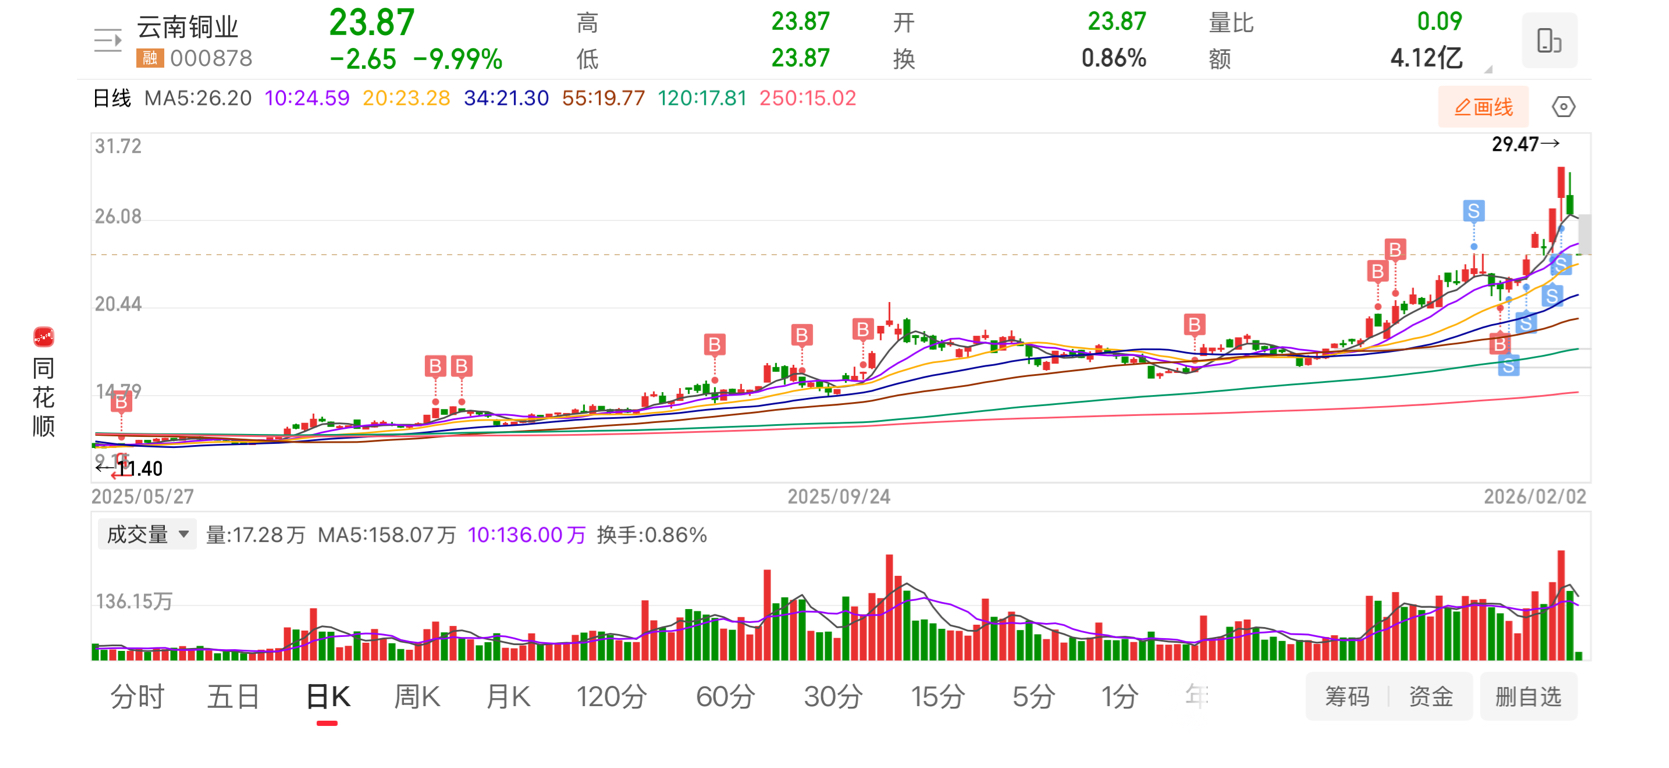Screen dimensions: 1669x768
Task: Select the 5分 period tab
Action: coord(1033,696)
